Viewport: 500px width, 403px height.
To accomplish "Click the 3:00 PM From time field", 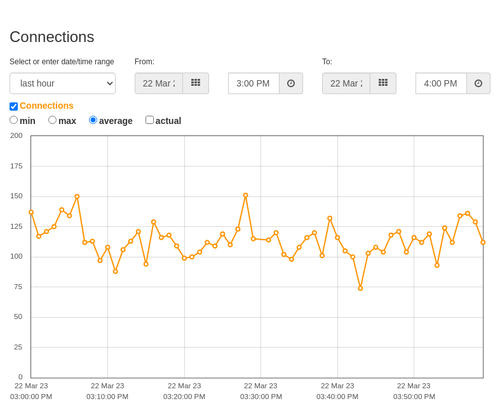I will [x=254, y=83].
